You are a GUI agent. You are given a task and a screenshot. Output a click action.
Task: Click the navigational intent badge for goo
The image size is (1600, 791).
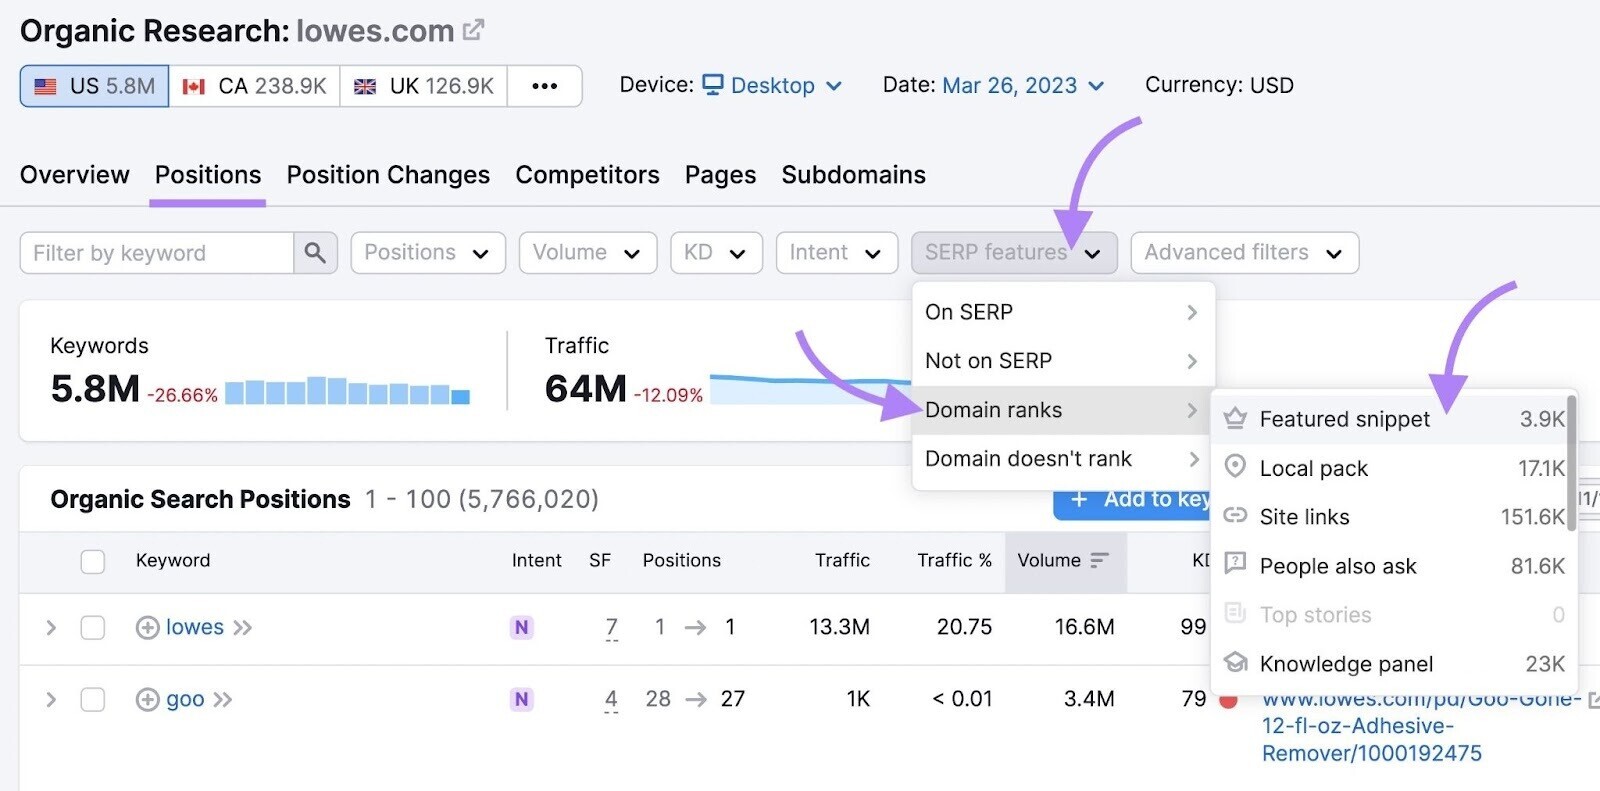521,699
